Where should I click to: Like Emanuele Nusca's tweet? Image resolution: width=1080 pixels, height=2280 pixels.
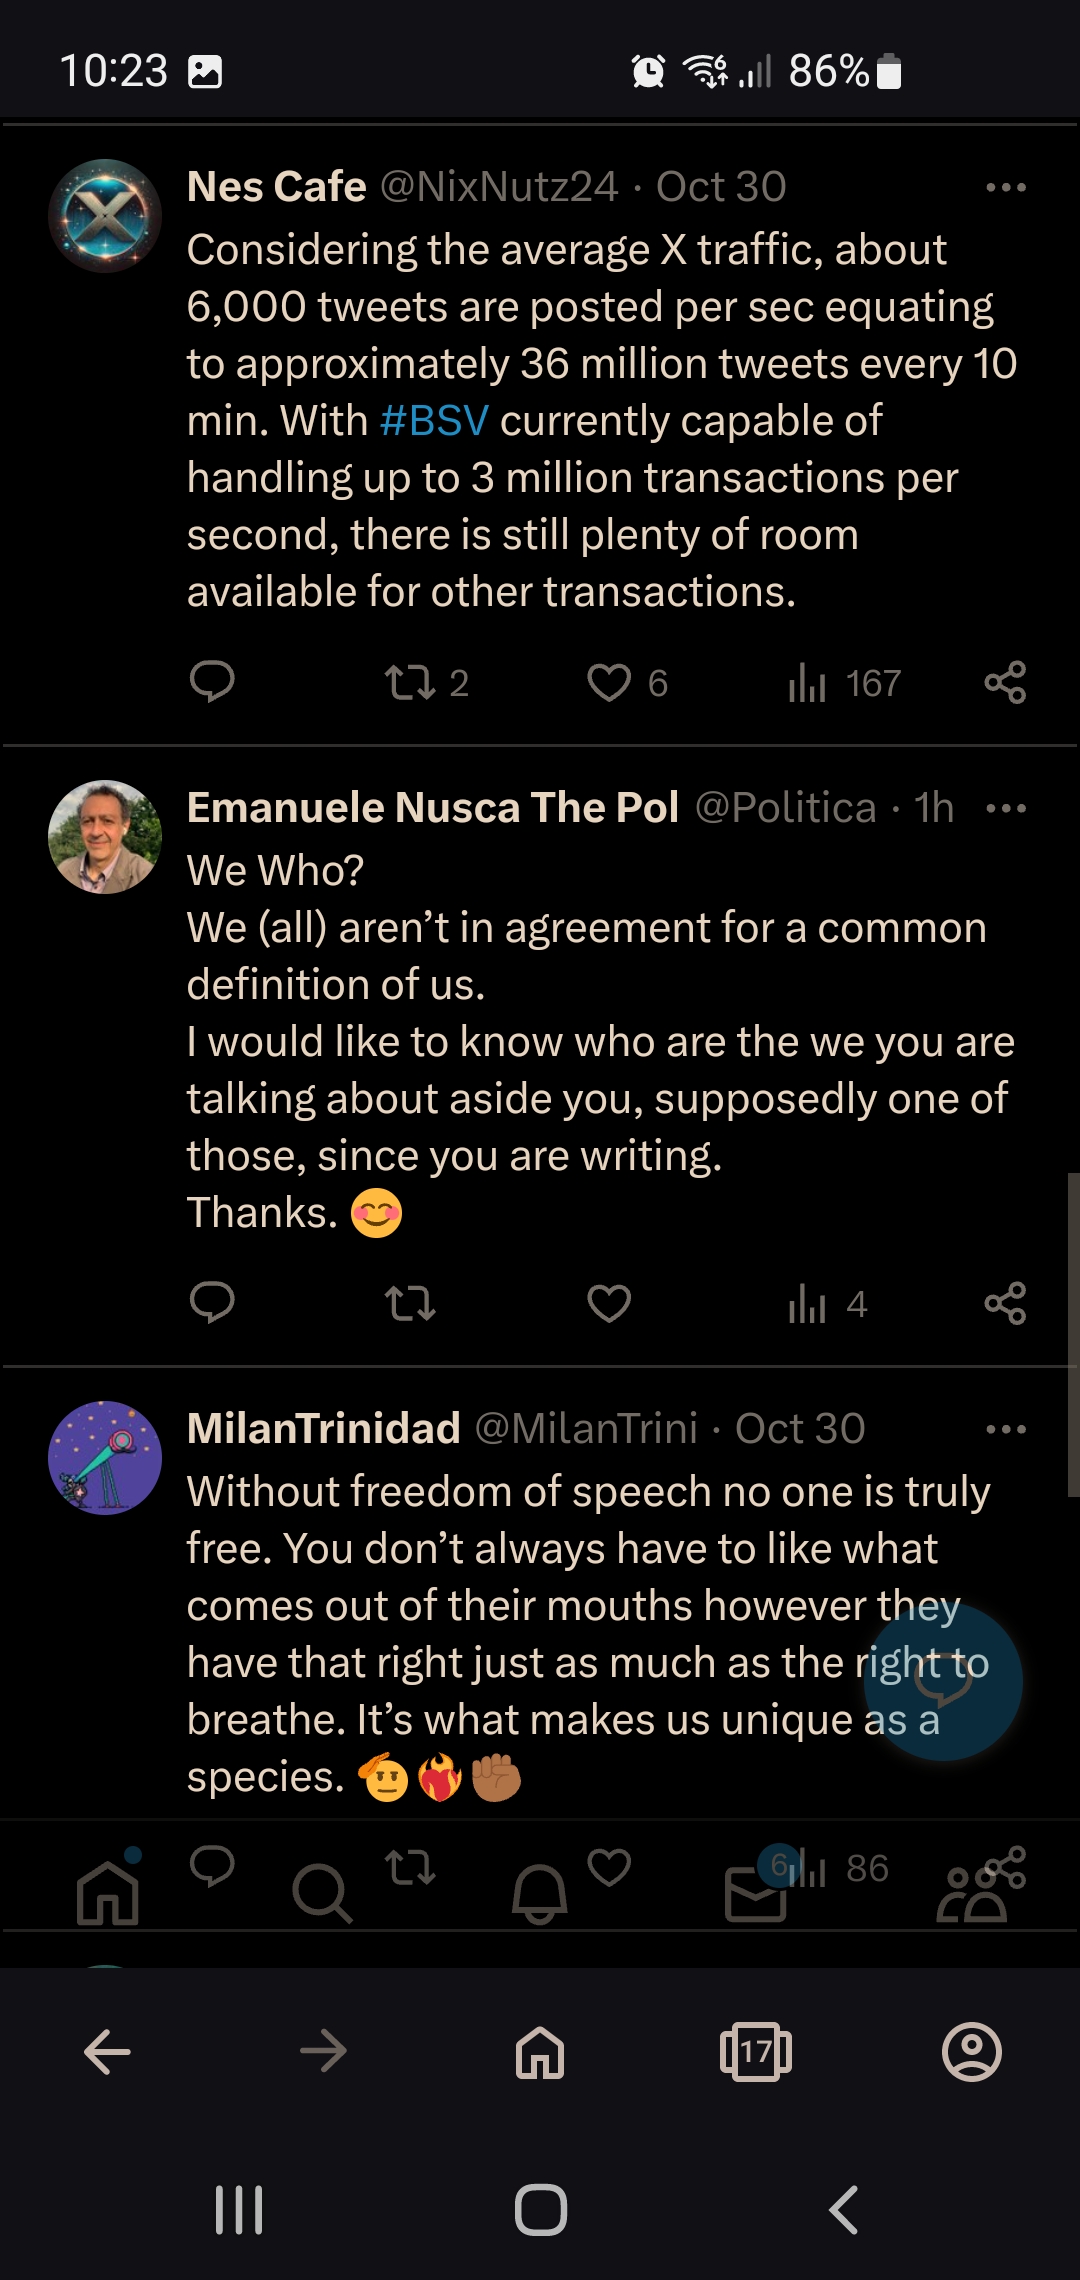coord(609,1303)
